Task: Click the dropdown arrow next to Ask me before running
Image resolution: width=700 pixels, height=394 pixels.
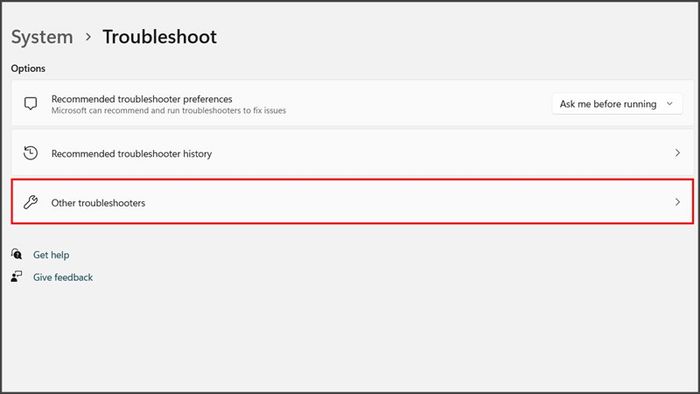Action: tap(669, 104)
